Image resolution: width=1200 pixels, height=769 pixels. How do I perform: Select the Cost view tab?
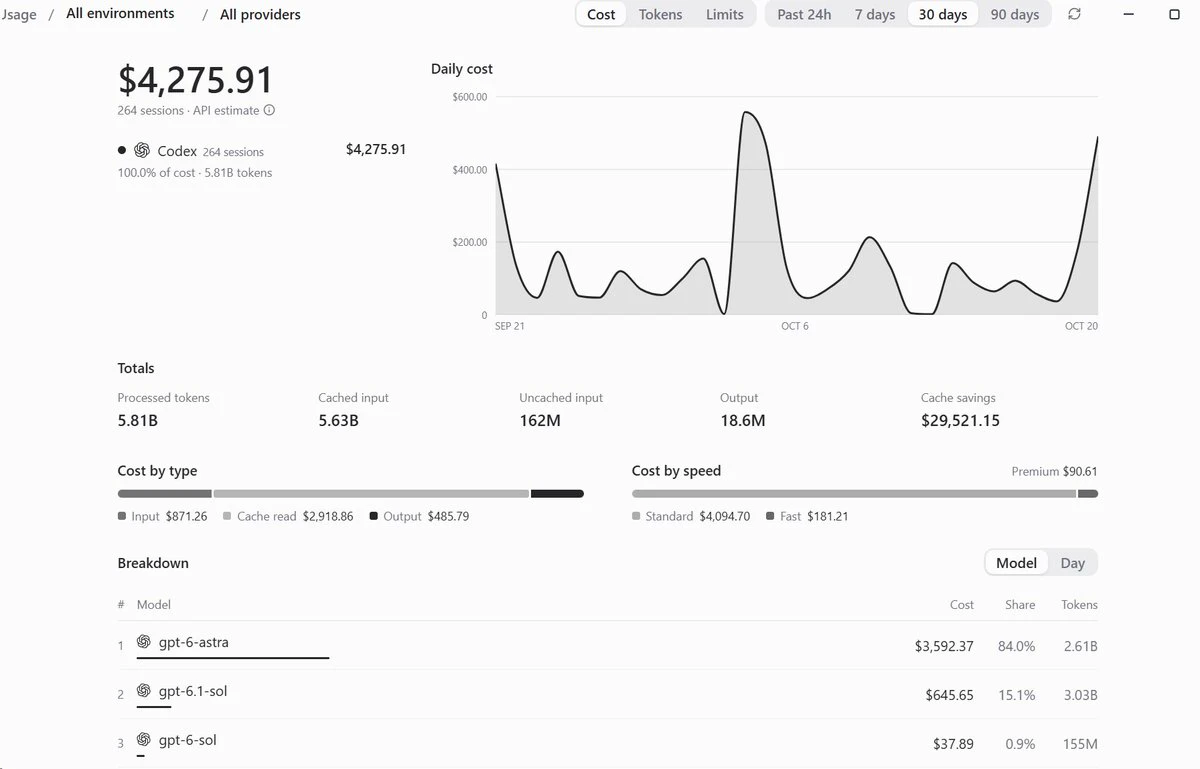601,14
